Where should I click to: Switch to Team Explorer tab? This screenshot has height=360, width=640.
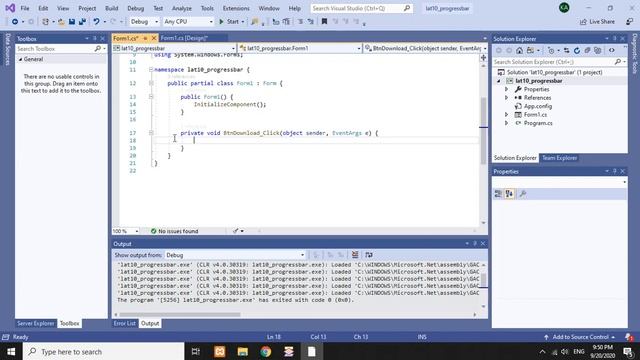pos(559,158)
